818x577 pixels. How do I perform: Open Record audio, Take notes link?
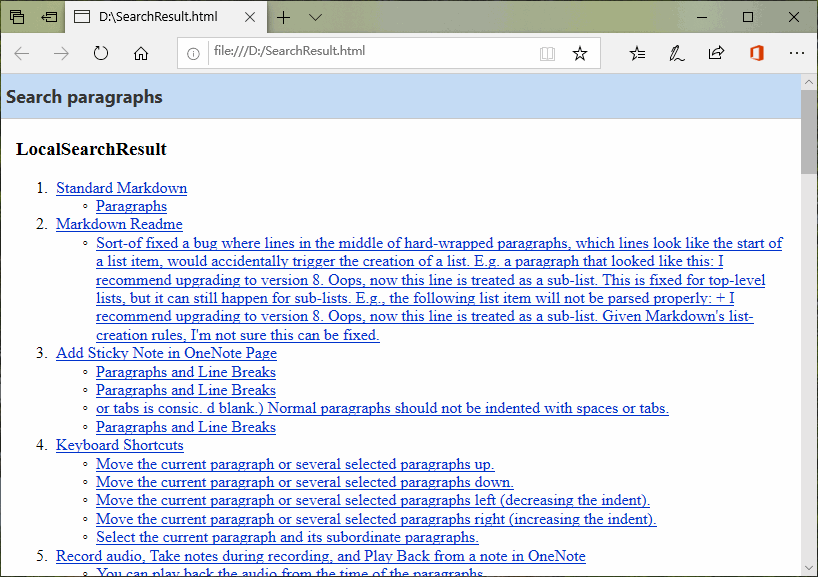click(321, 556)
